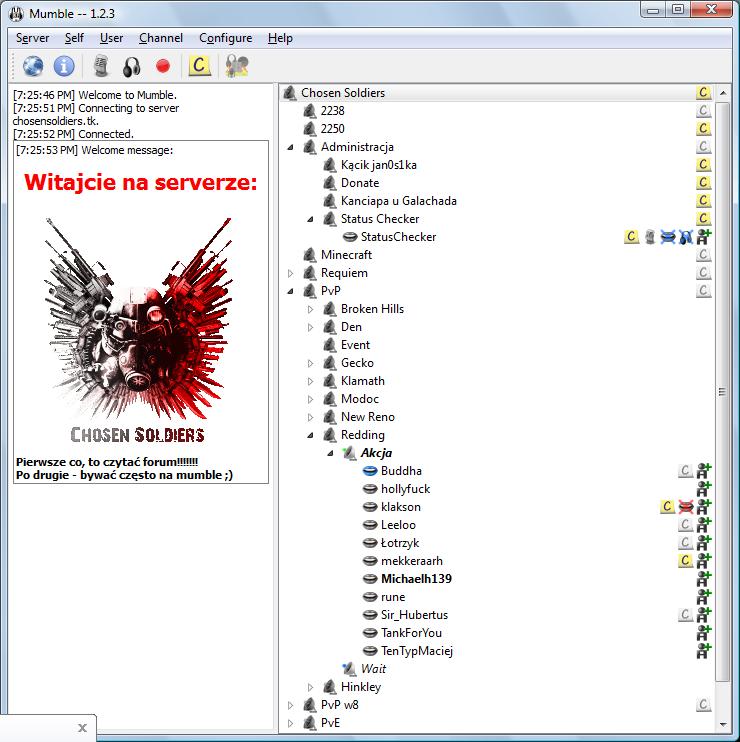Click StatusChecker's self-deafened headphone icon
Viewport: 740px width, 742px height.
coord(686,237)
